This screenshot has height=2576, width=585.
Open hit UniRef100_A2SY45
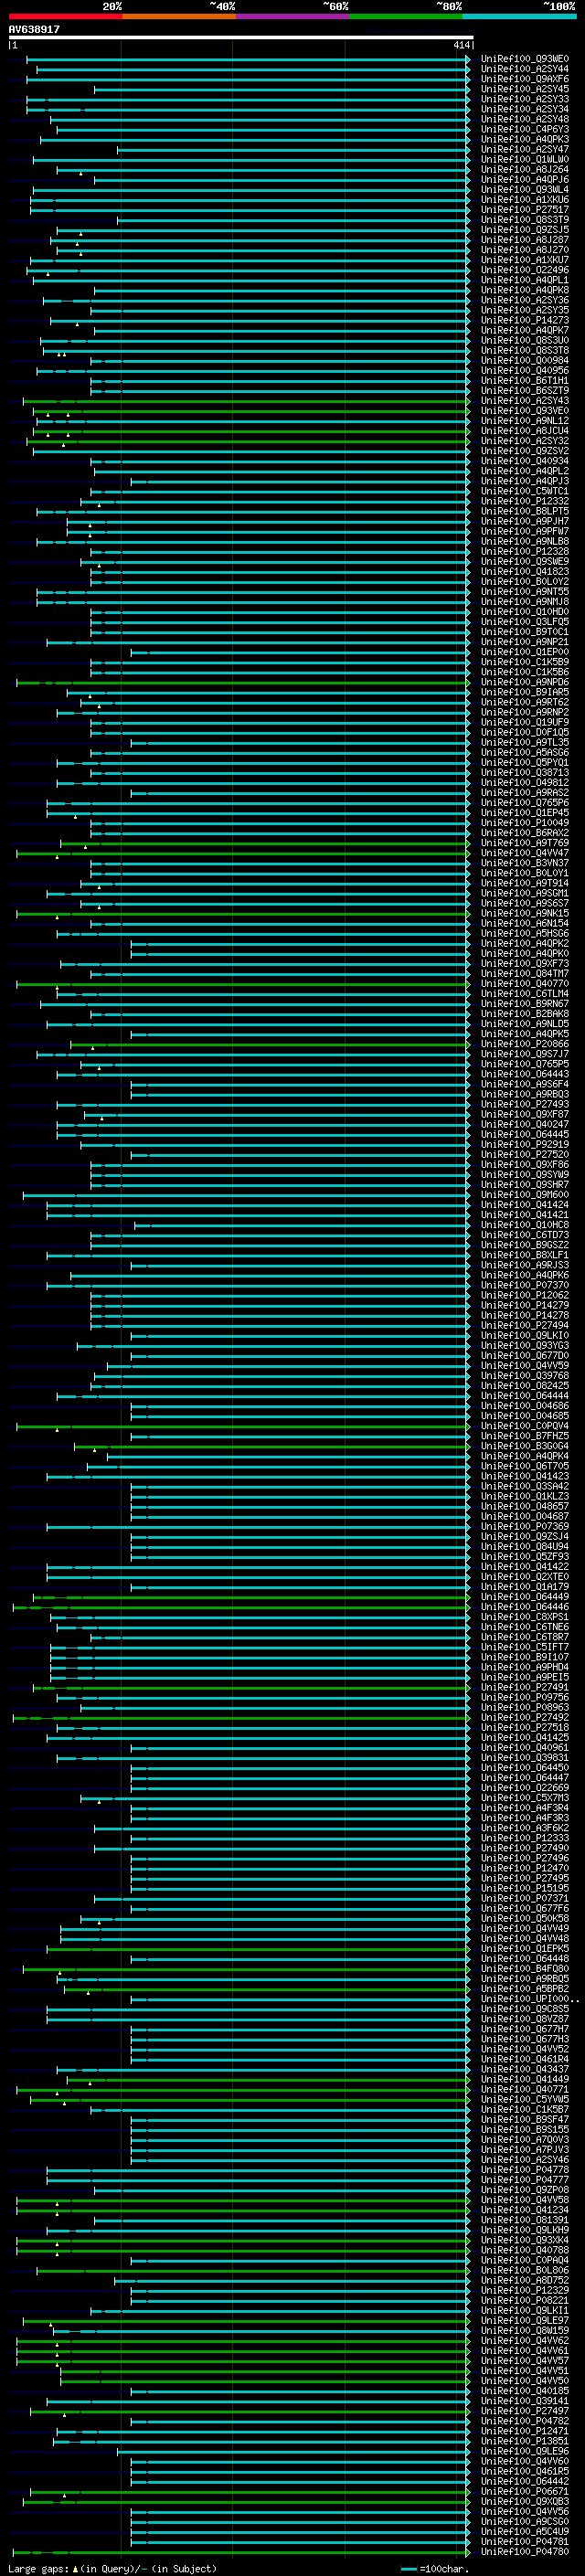524,89
